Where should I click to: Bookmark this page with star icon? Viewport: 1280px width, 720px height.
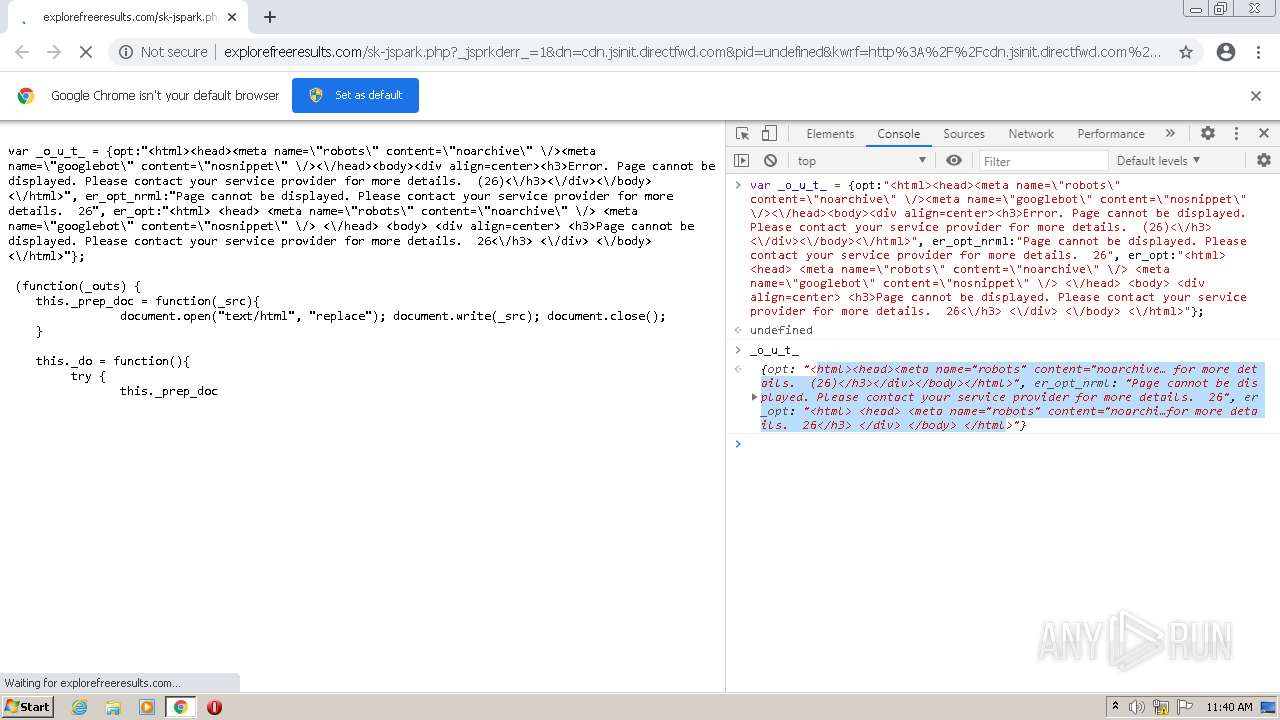click(1186, 52)
